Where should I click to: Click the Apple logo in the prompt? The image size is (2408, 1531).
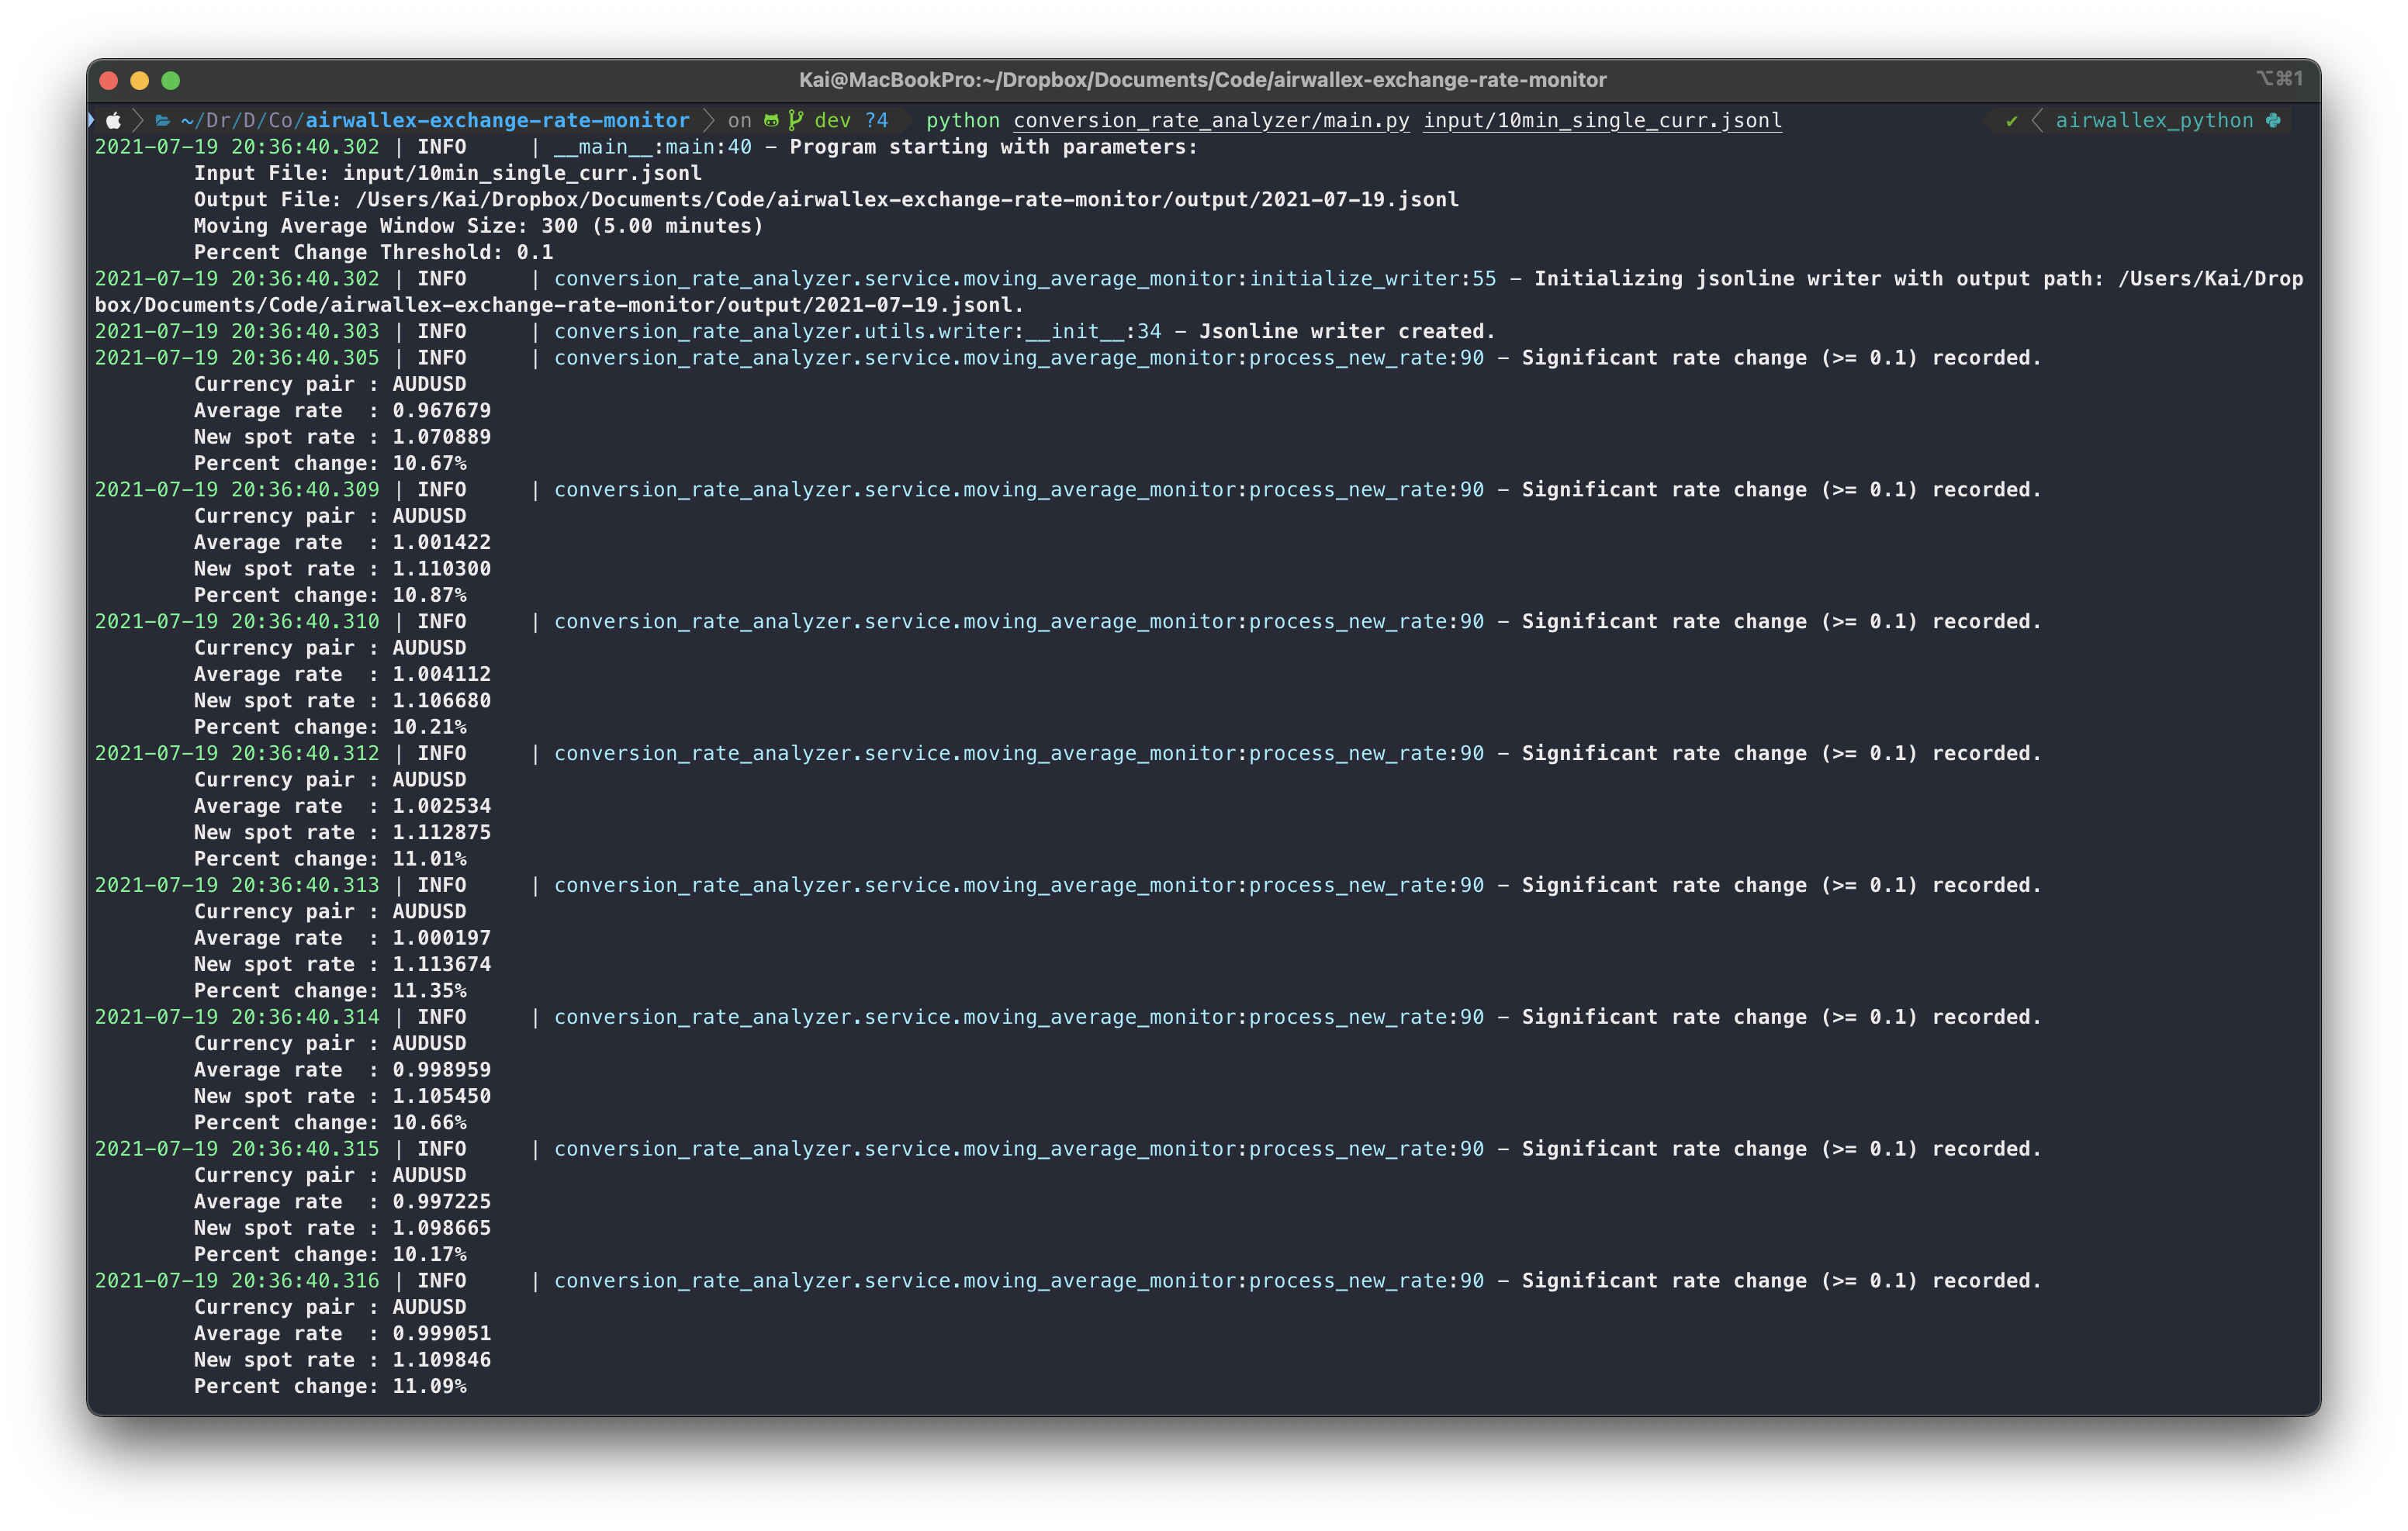pyautogui.click(x=114, y=121)
